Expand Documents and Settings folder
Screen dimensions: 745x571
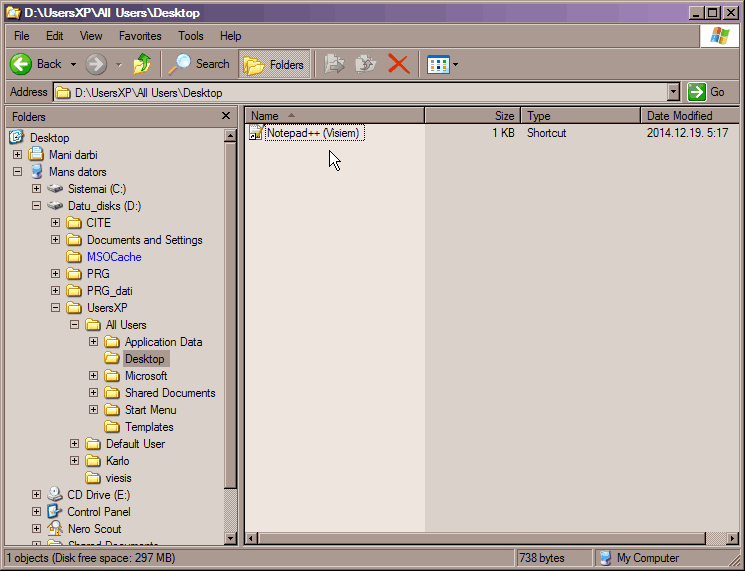point(56,240)
